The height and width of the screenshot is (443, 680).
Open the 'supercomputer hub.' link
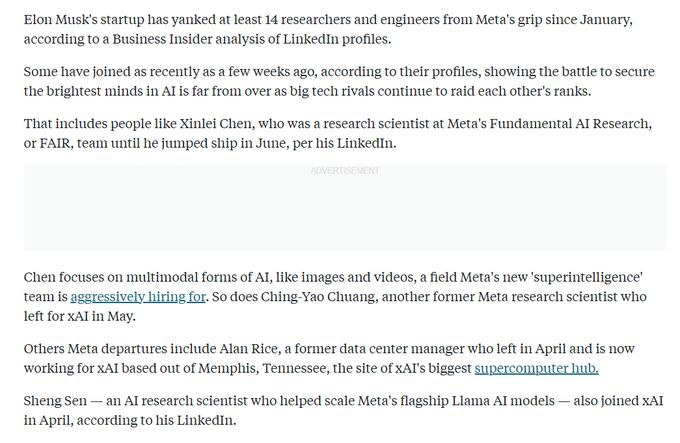[x=536, y=369]
